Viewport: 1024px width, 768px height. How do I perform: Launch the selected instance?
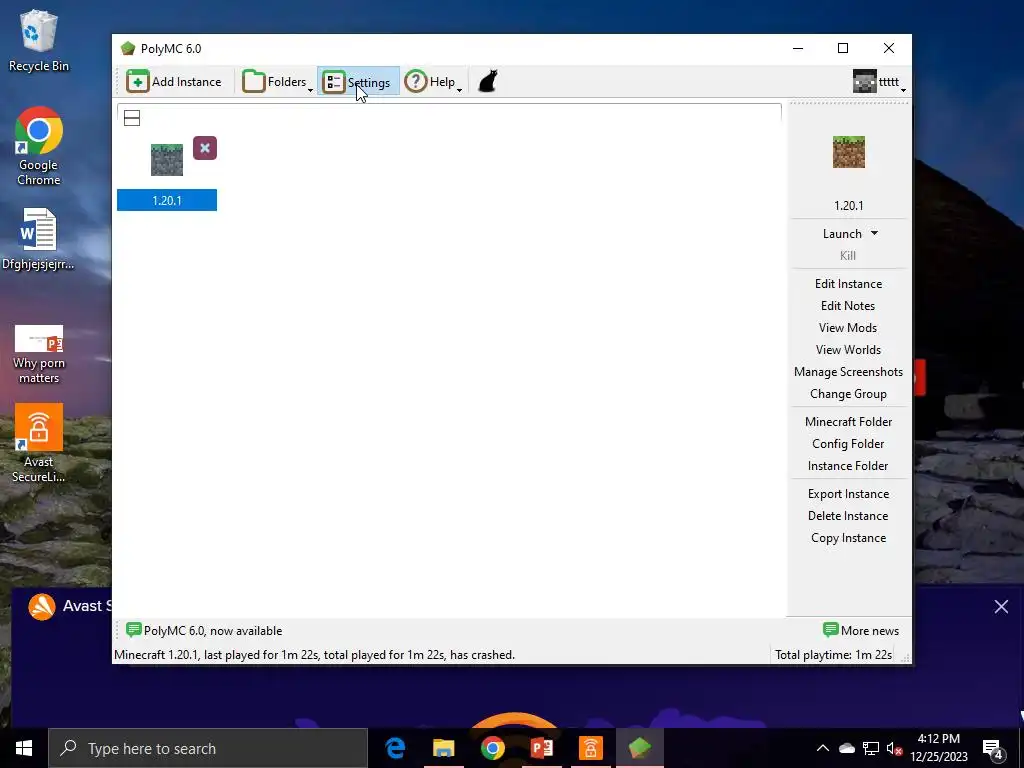pos(842,234)
